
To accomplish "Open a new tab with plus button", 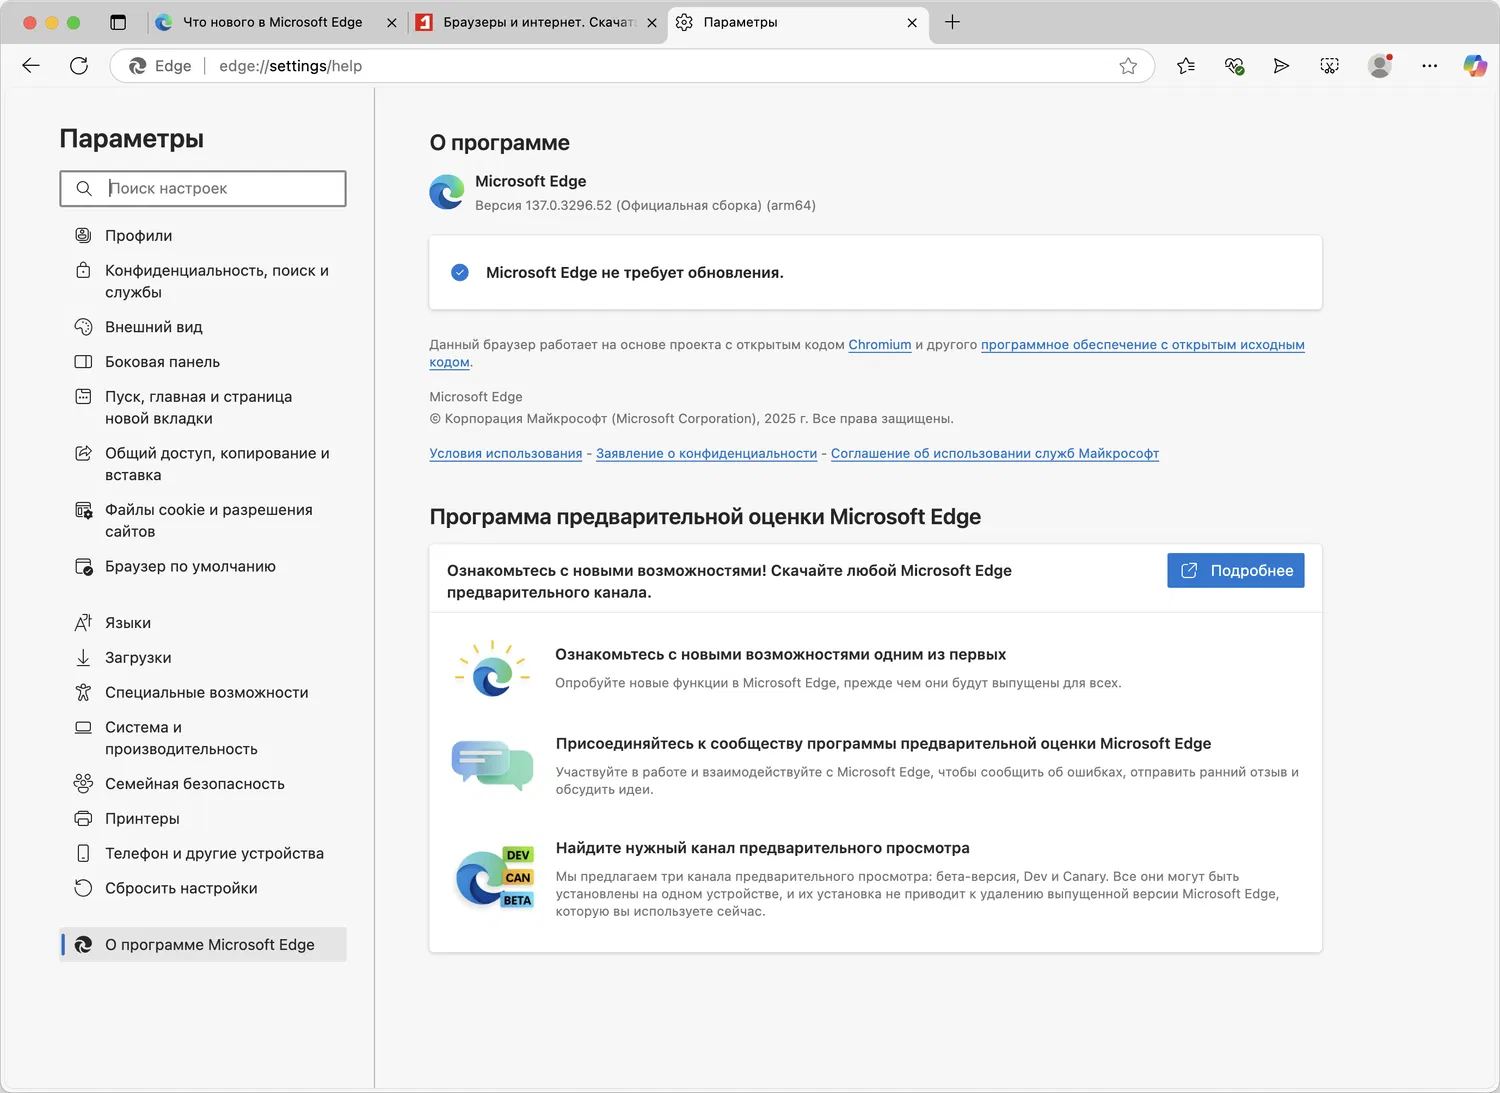I will point(952,22).
